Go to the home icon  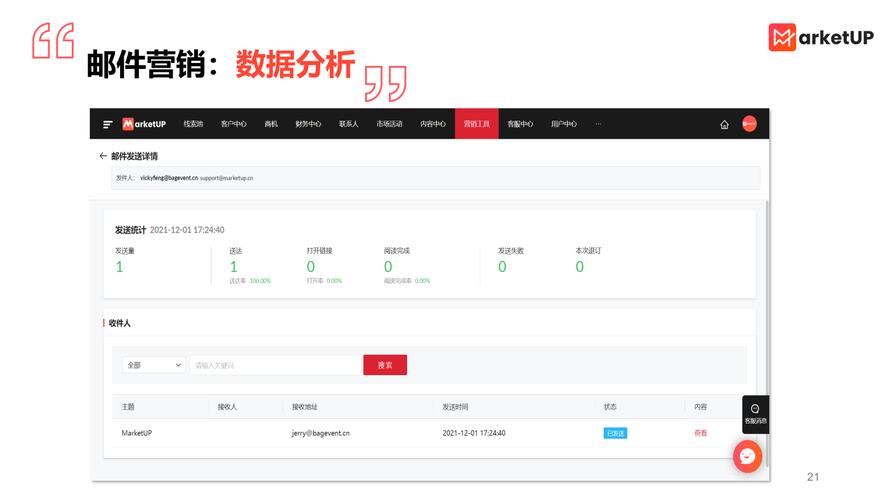click(x=724, y=124)
